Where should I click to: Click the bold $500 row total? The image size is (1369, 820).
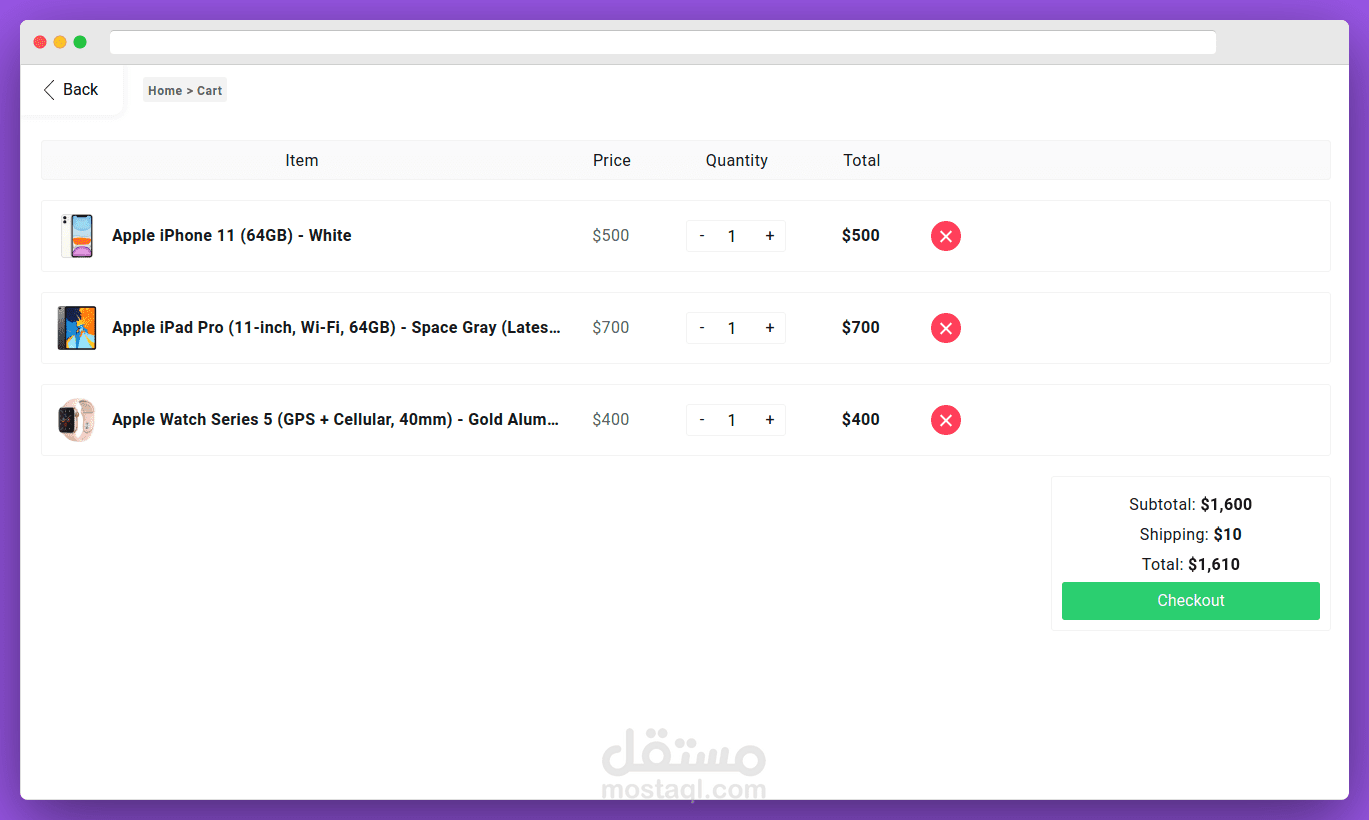point(861,236)
